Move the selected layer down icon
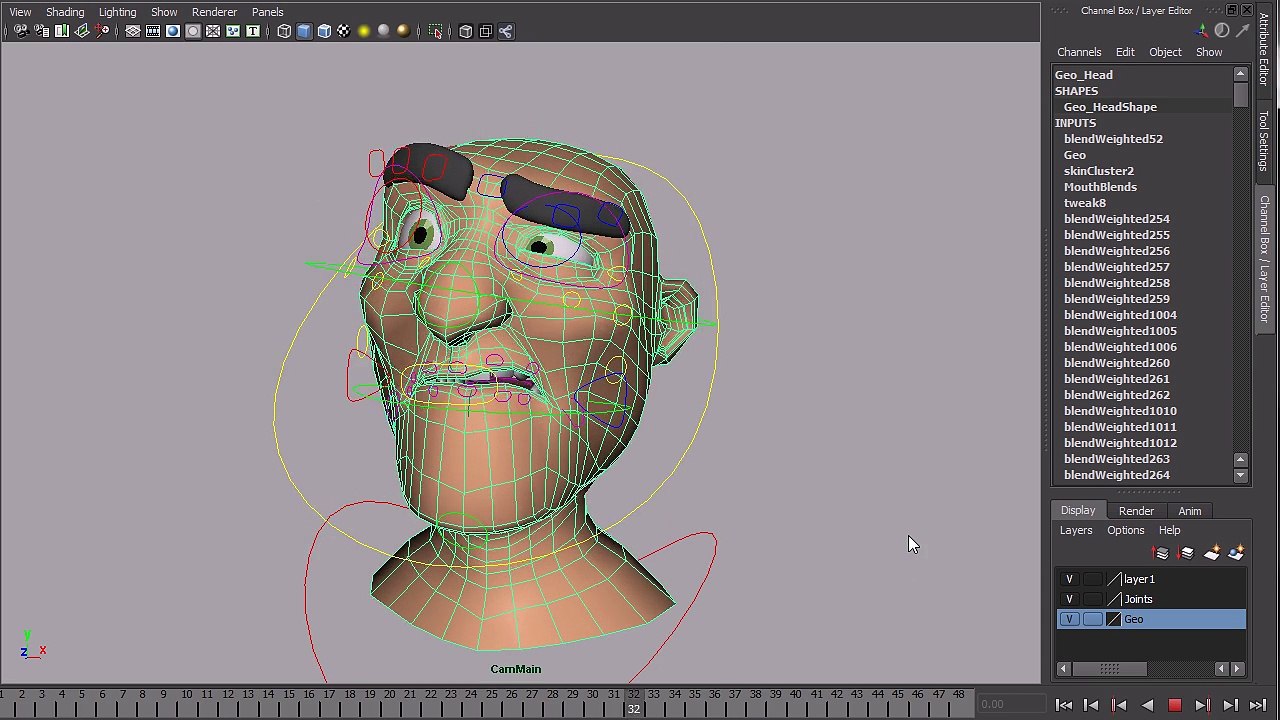Screen dimensions: 1280x720 tap(1186, 553)
